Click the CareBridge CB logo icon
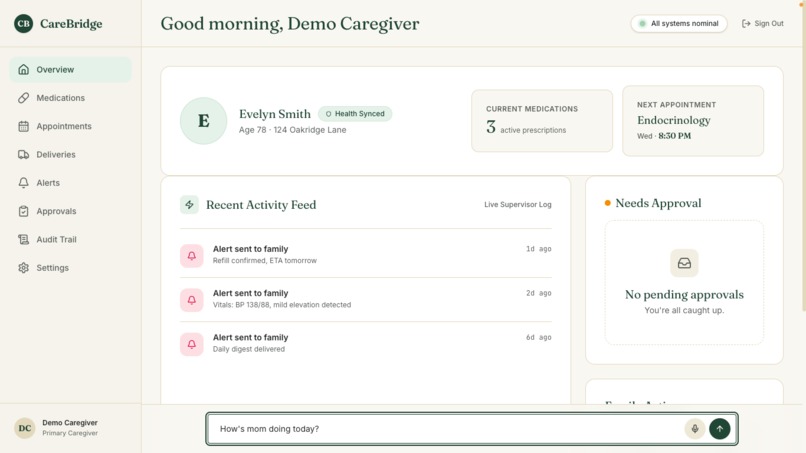806x453 pixels. (x=23, y=24)
